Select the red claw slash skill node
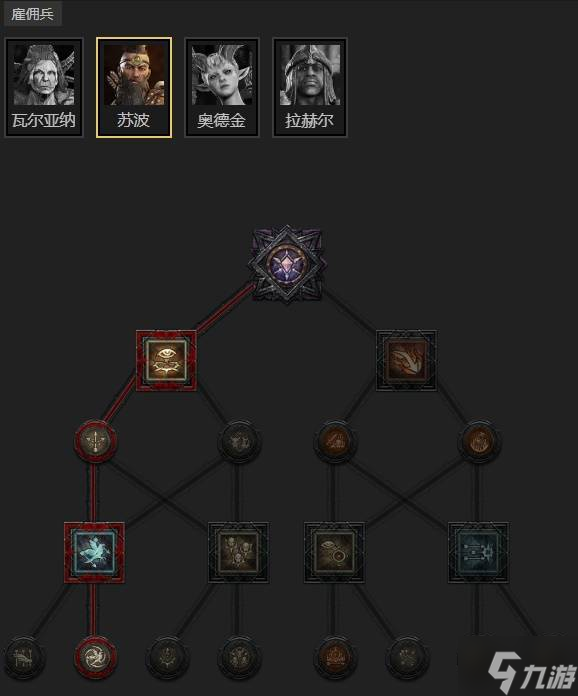This screenshot has width=578, height=696. [x=406, y=360]
